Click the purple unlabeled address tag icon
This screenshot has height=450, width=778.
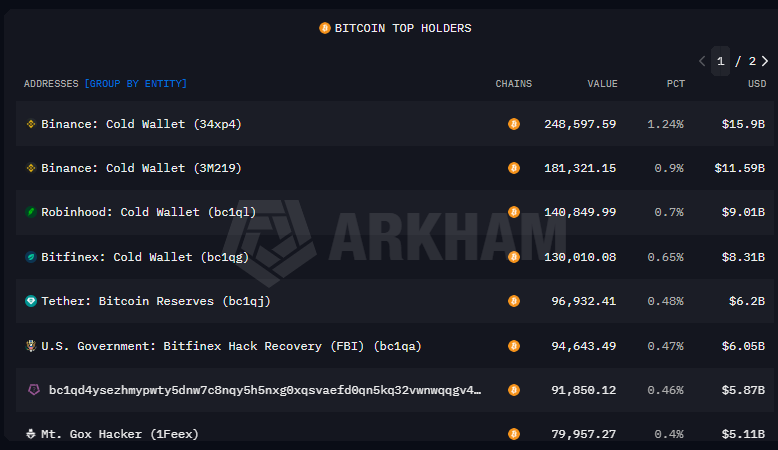pyautogui.click(x=34, y=390)
